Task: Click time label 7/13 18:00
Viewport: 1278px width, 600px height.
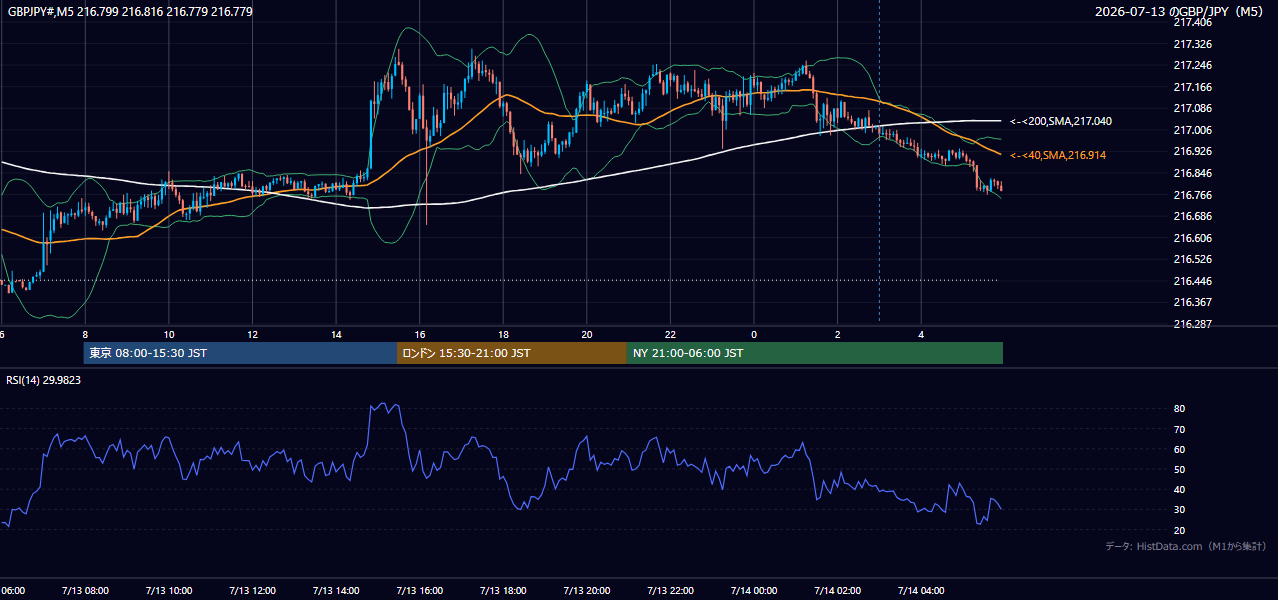Action: (503, 590)
